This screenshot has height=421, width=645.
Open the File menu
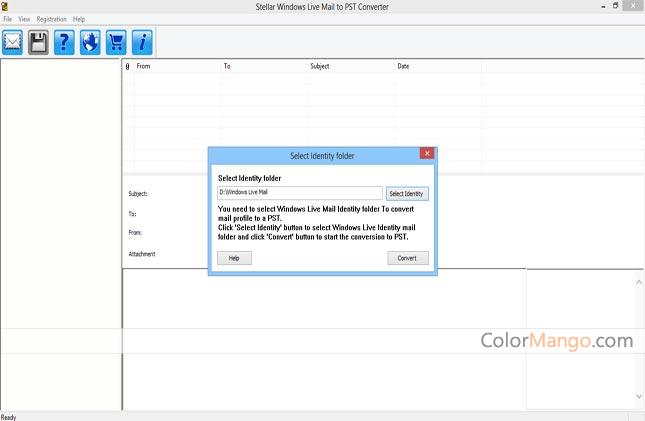click(x=7, y=19)
